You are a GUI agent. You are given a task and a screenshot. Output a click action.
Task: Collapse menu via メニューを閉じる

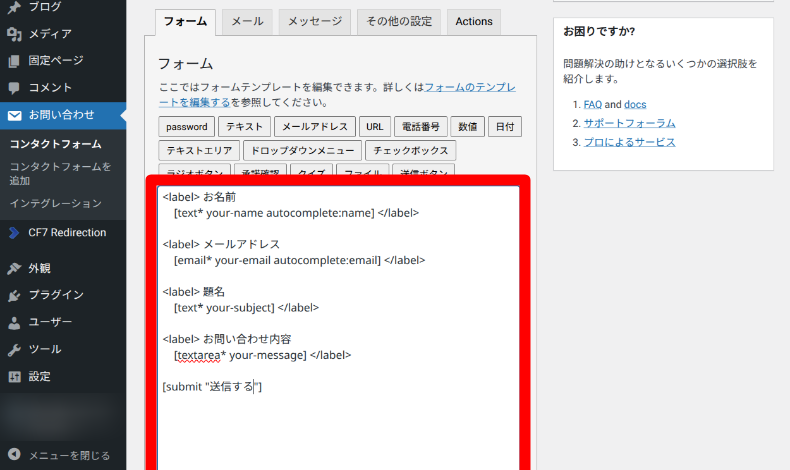coord(69,455)
